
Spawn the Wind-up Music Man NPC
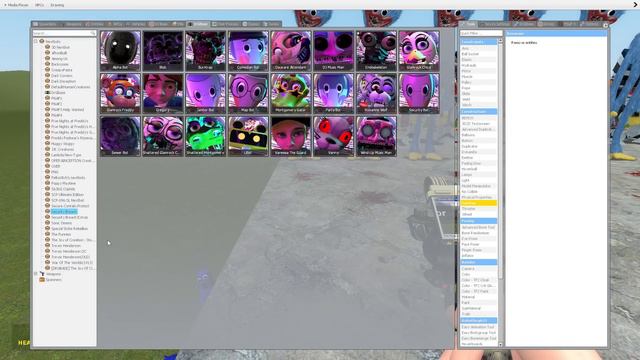[x=376, y=136]
